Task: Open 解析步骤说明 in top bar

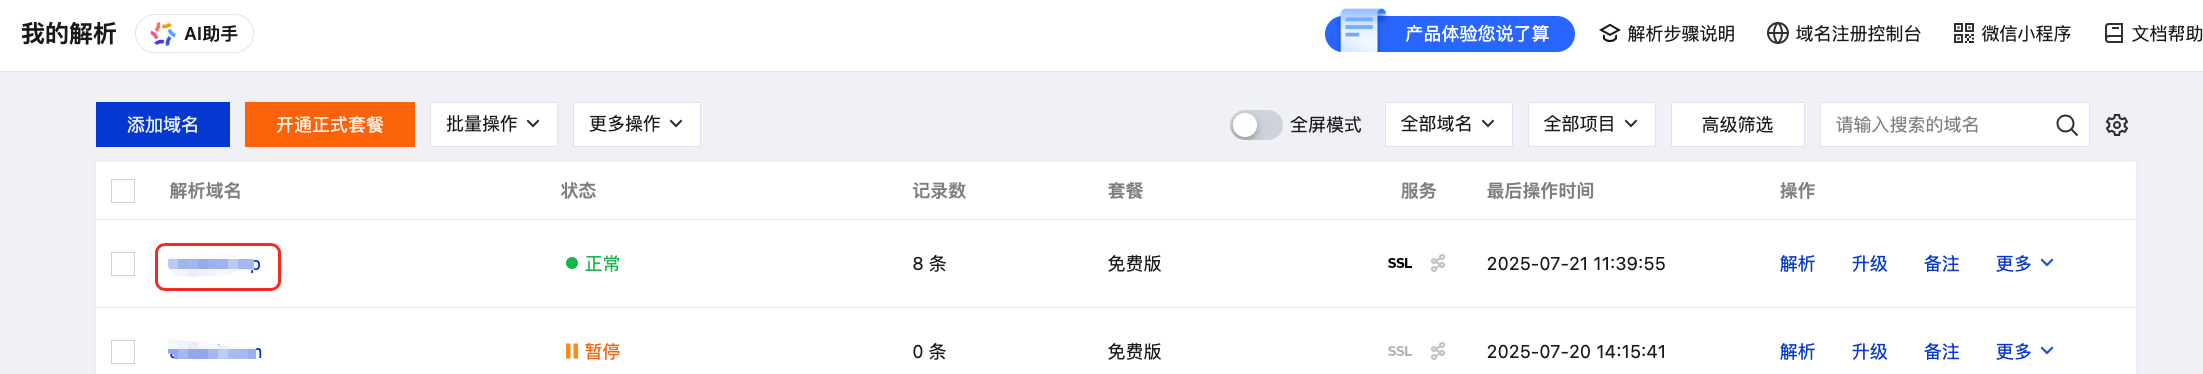Action: click(1667, 34)
